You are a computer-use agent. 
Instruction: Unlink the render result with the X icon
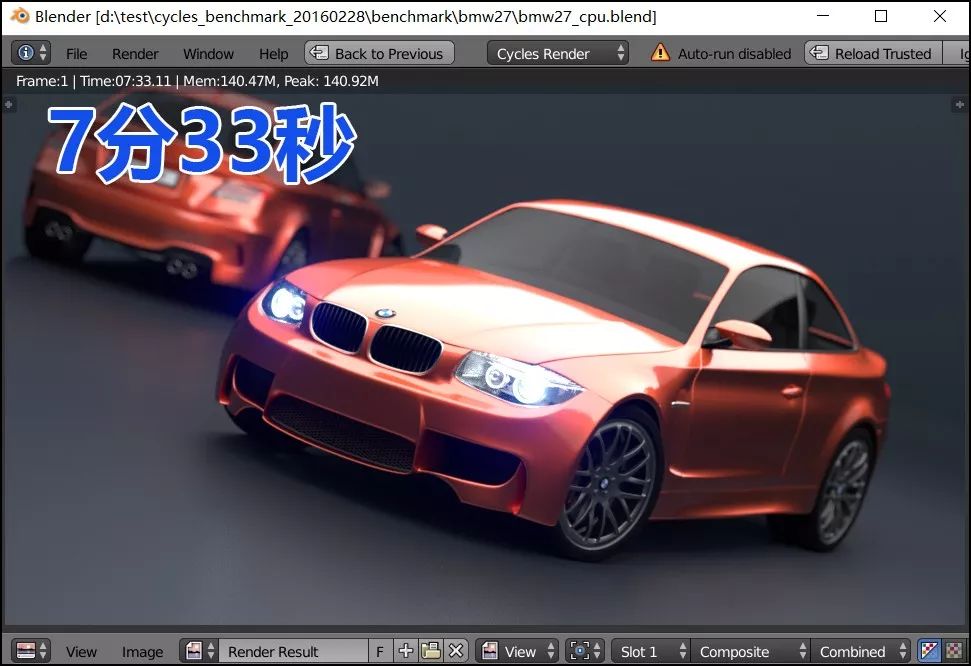457,651
